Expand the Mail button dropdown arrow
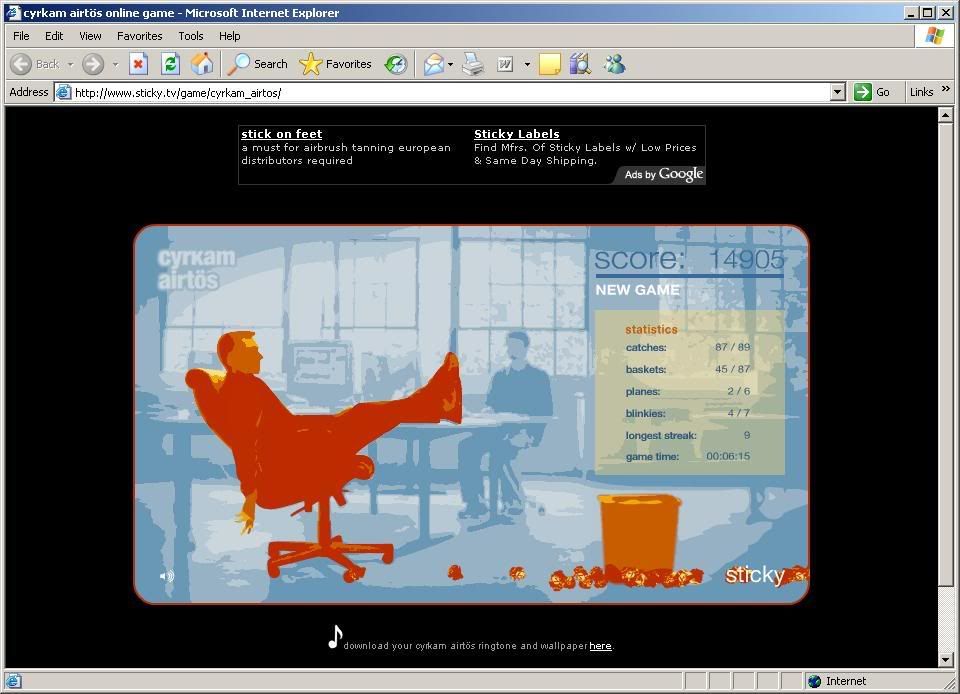The width and height of the screenshot is (960, 694). [451, 64]
